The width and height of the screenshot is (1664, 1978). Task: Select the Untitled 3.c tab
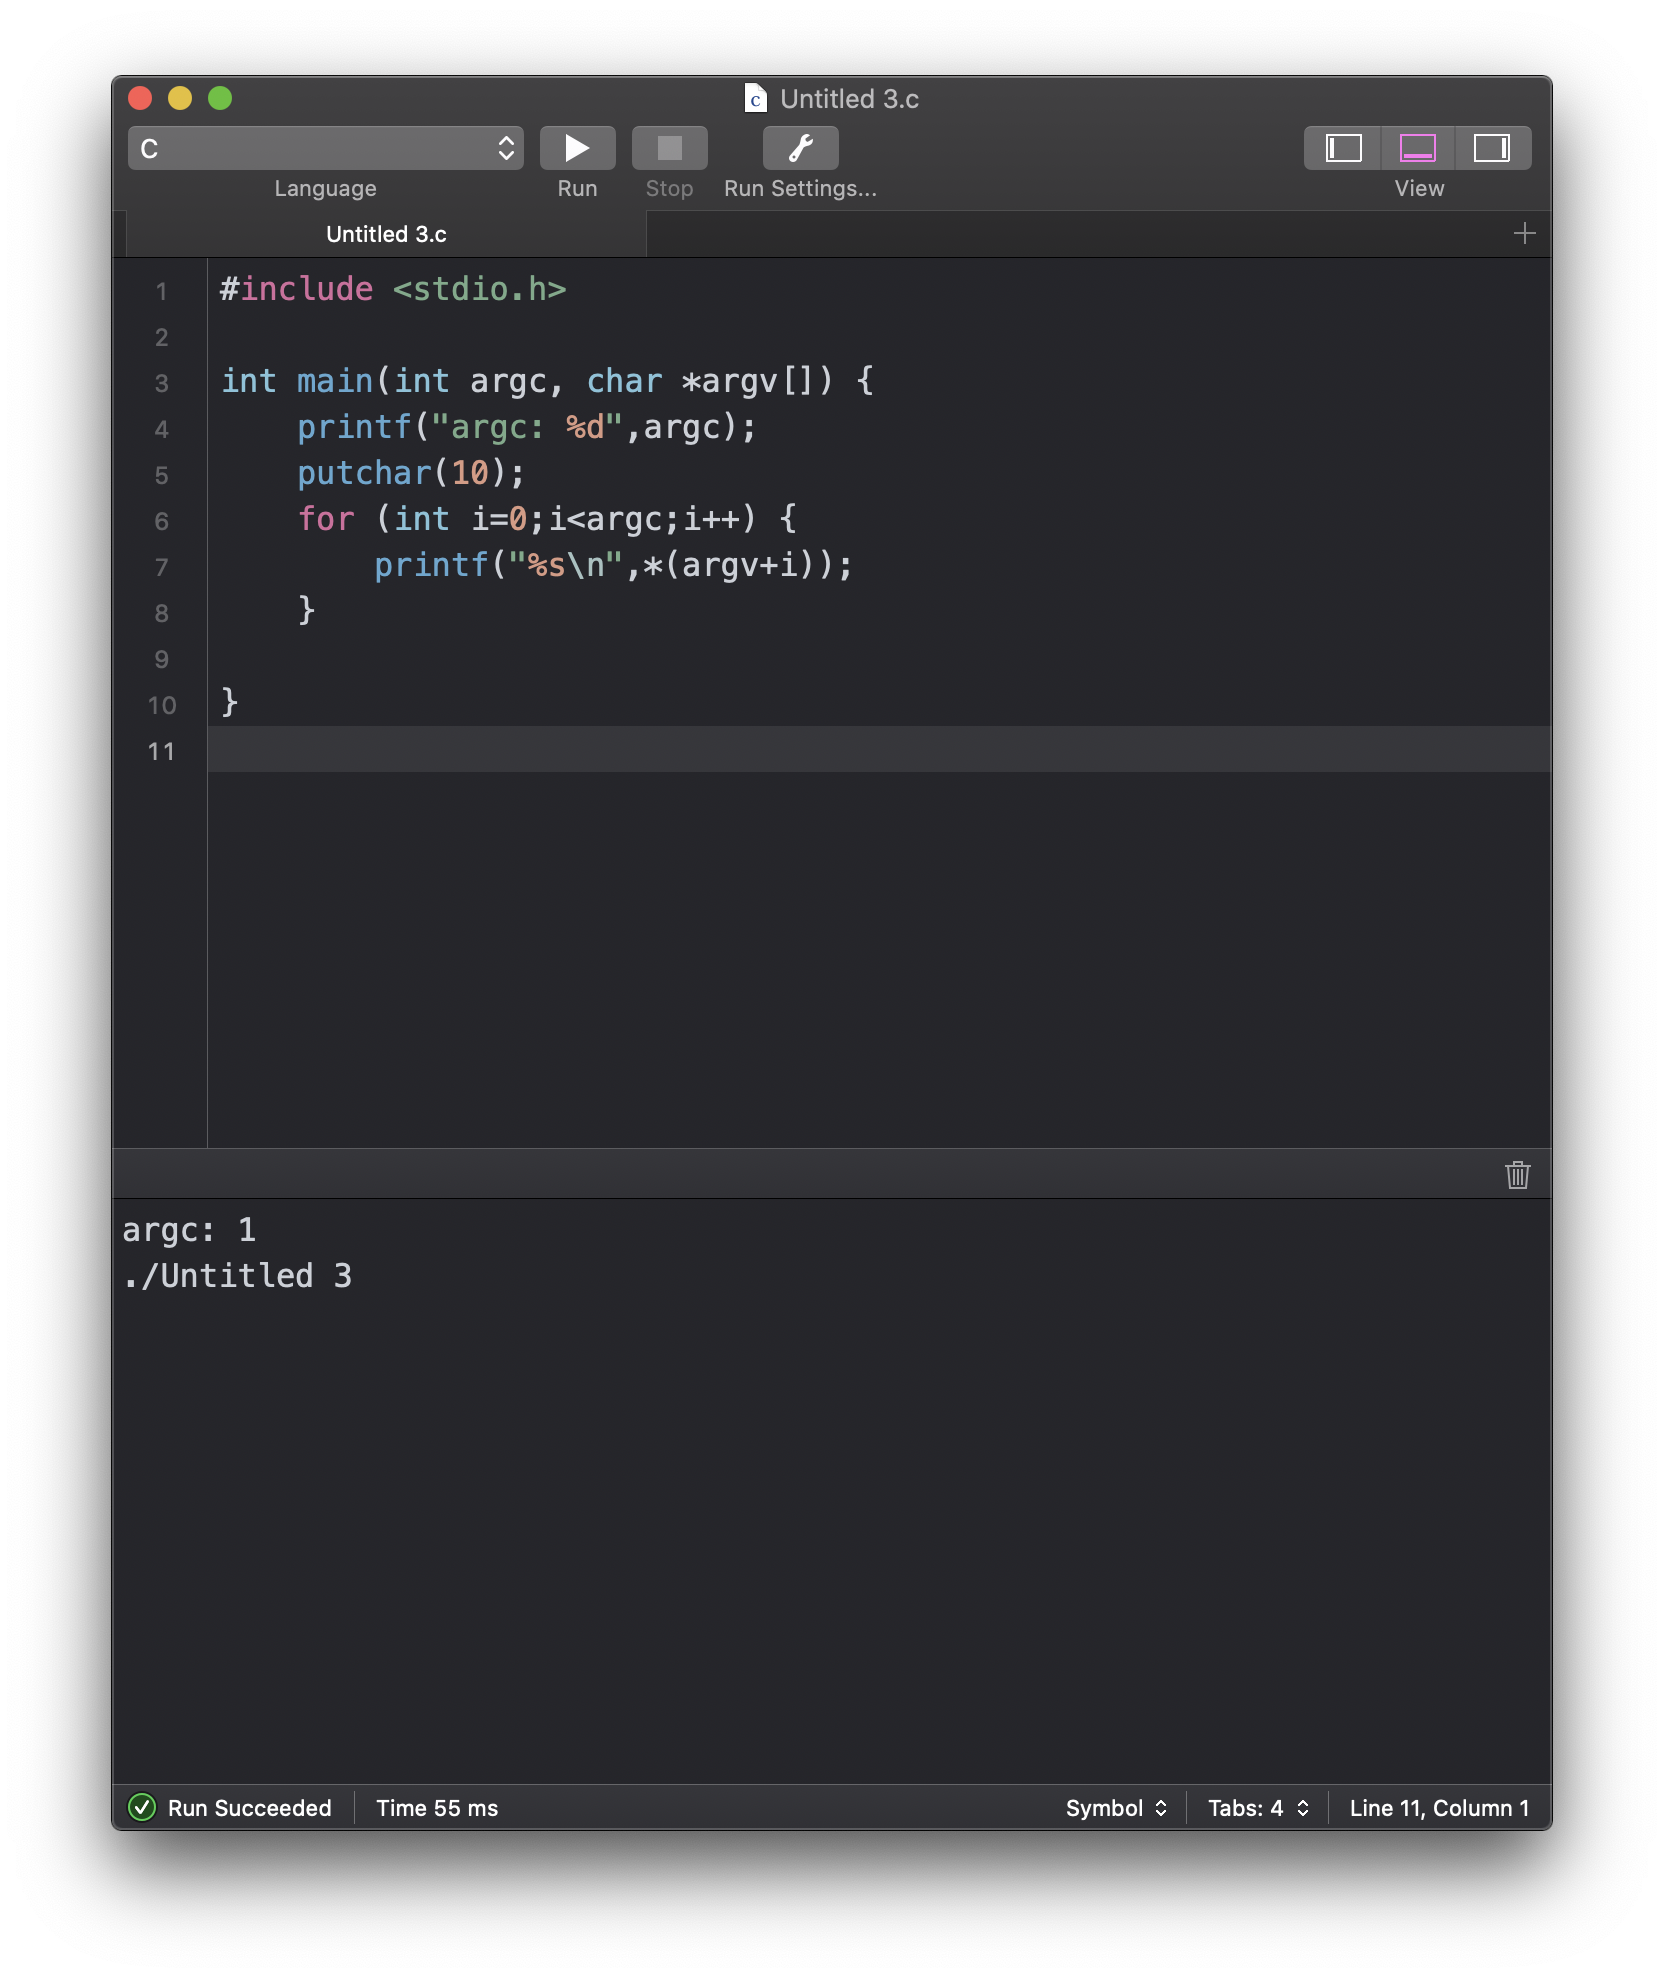[x=386, y=234]
